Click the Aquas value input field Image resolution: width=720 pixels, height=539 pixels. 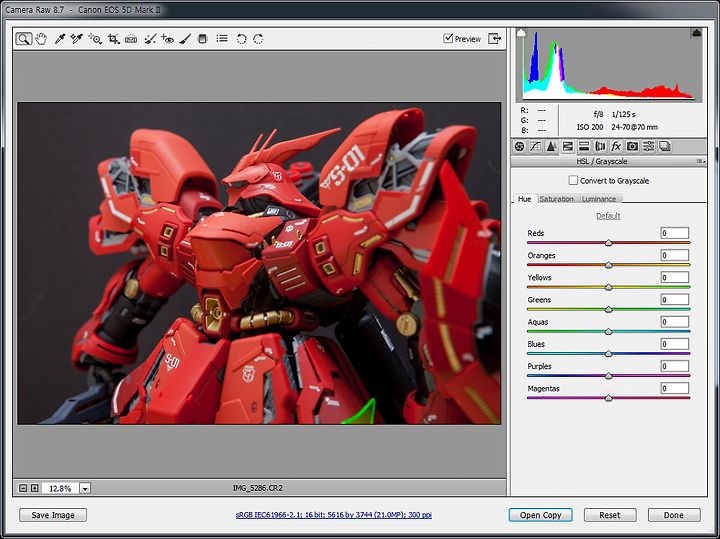pyautogui.click(x=675, y=321)
